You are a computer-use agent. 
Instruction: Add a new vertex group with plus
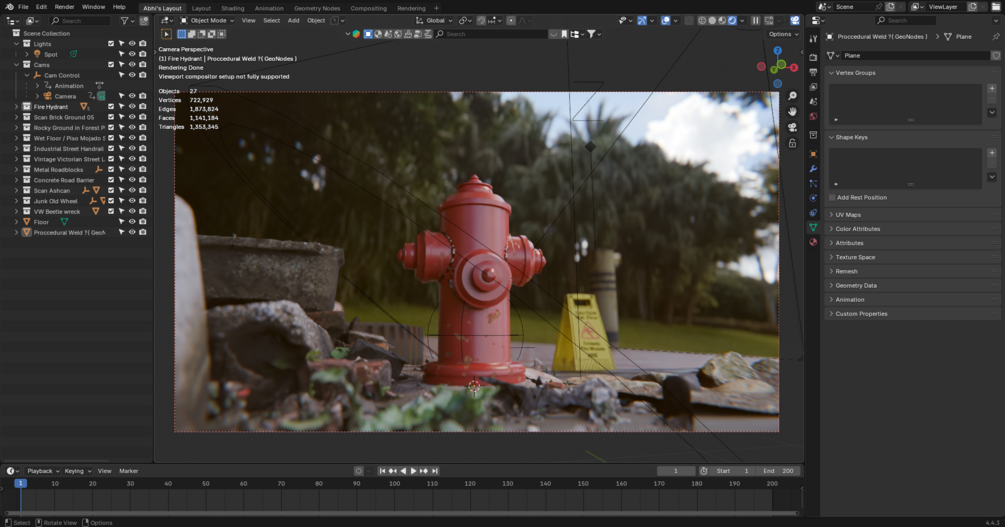[992, 88]
